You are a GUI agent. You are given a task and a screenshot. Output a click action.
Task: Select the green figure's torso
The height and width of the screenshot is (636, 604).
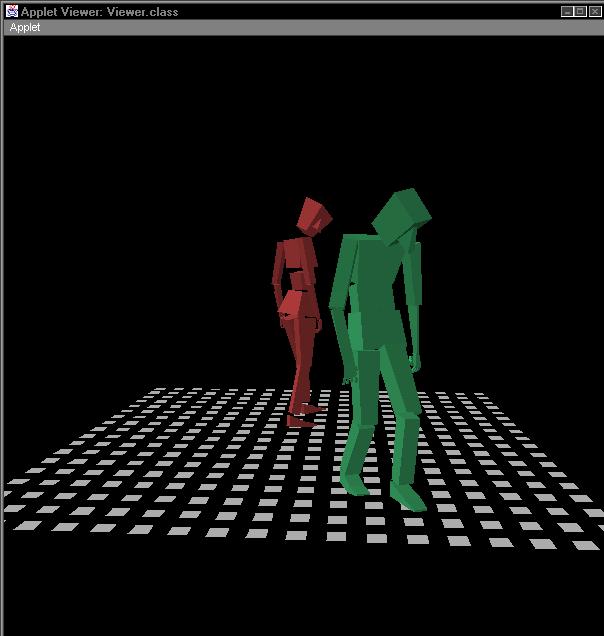coord(374,290)
